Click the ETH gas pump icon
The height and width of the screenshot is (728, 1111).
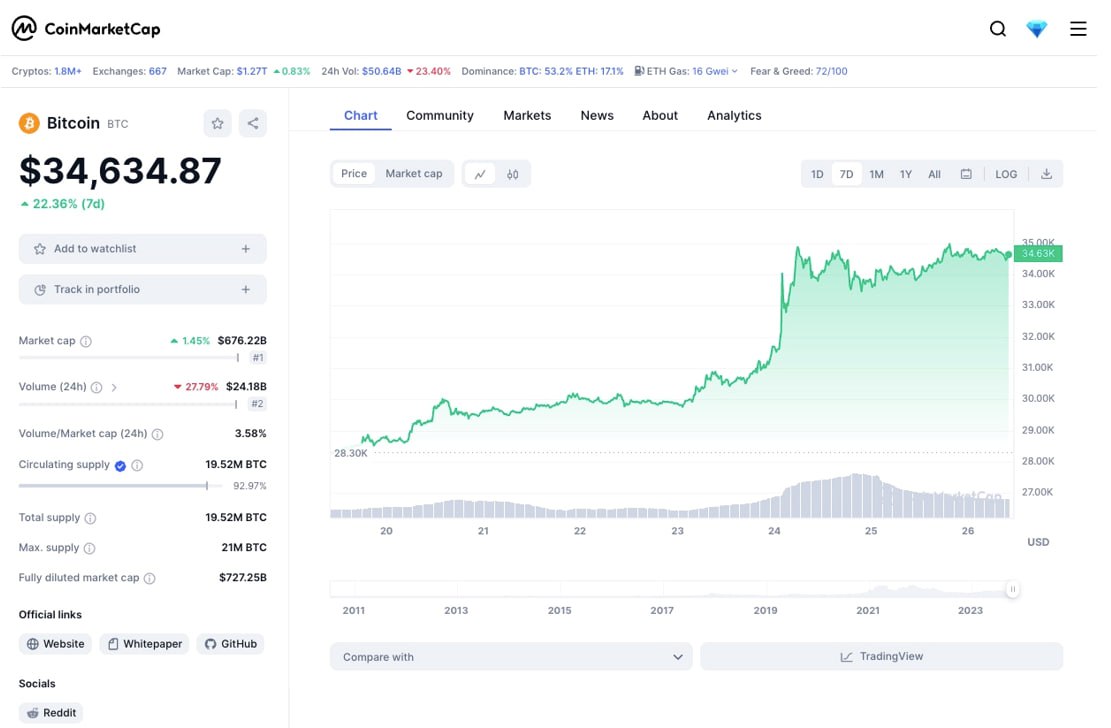pyautogui.click(x=638, y=71)
